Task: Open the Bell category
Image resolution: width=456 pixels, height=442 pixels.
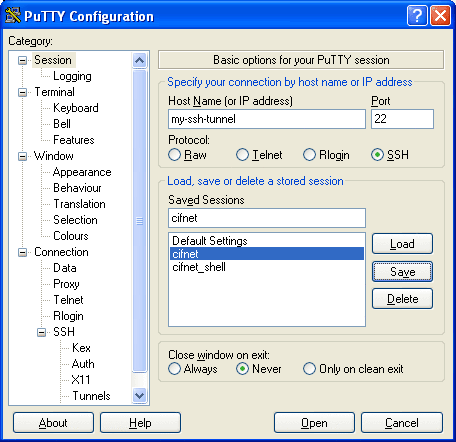Action: tap(62, 124)
